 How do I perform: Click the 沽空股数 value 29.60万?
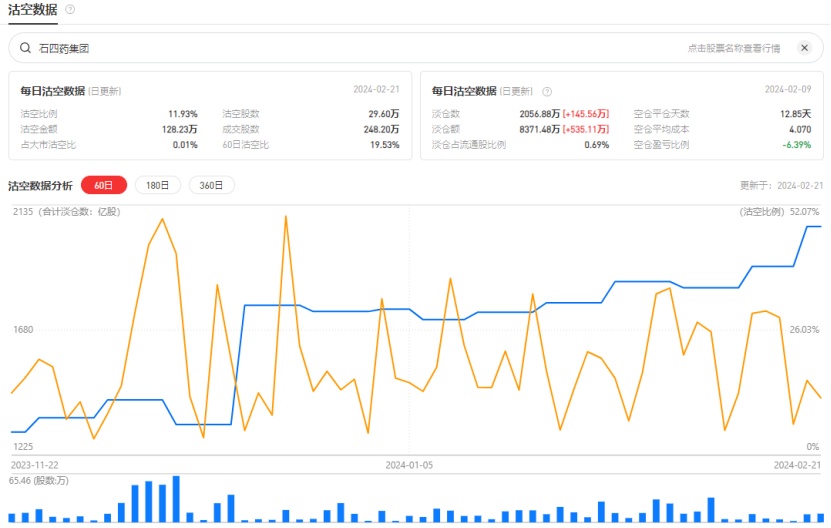pyautogui.click(x=384, y=114)
